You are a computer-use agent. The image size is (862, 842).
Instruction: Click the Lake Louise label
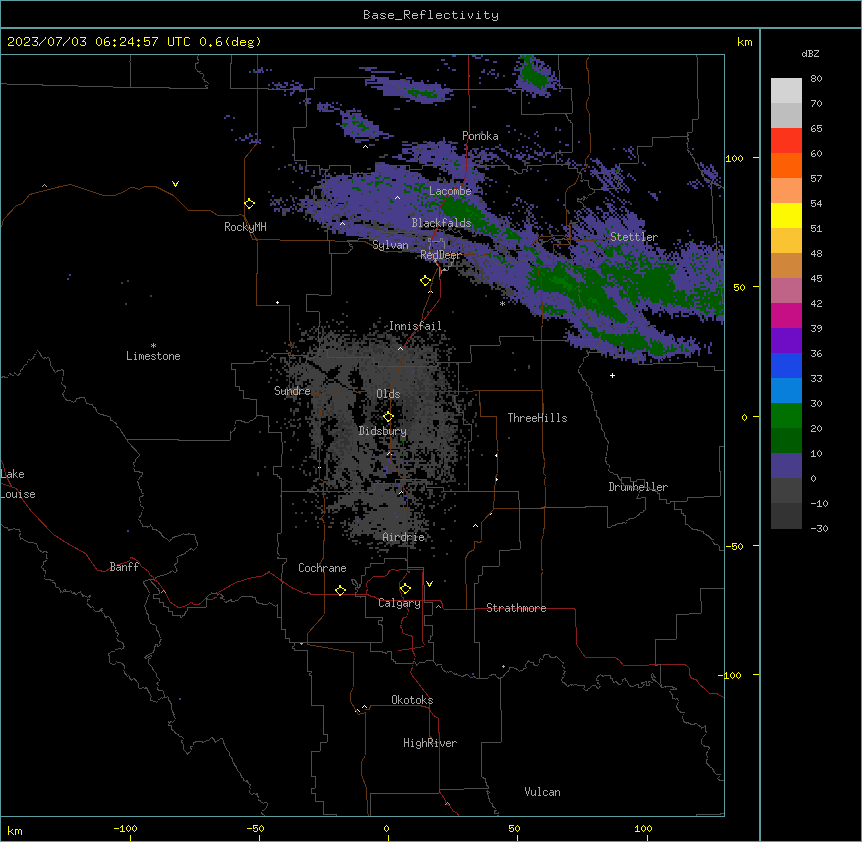point(18,484)
